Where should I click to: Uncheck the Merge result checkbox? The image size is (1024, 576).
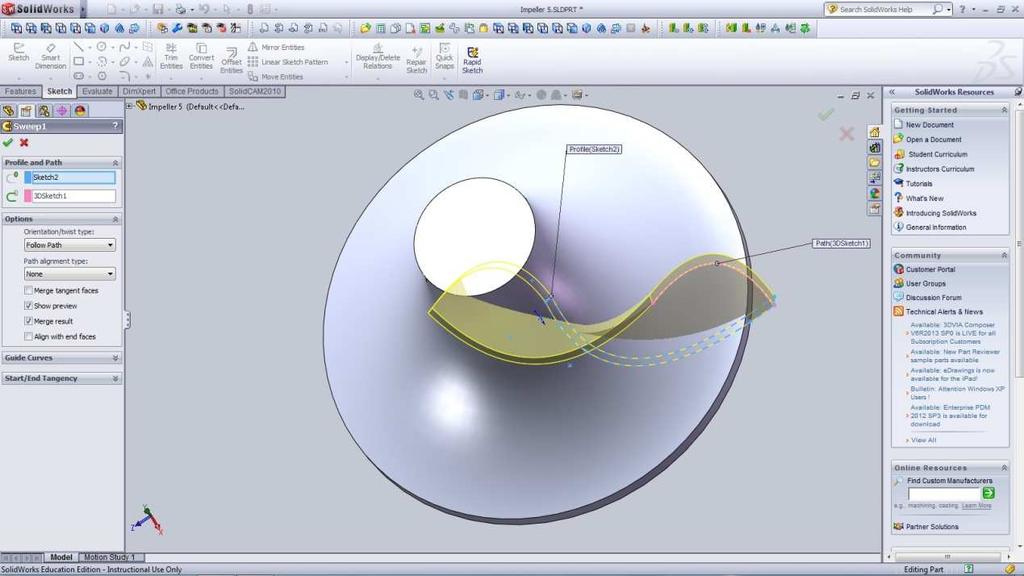(28, 321)
